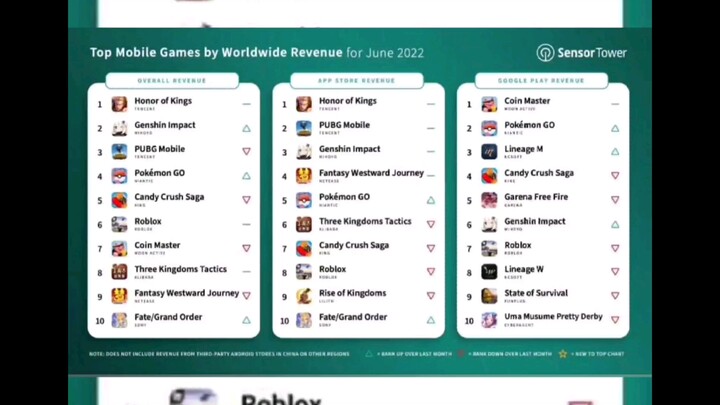Click 'State of Survival' game name

(x=536, y=293)
